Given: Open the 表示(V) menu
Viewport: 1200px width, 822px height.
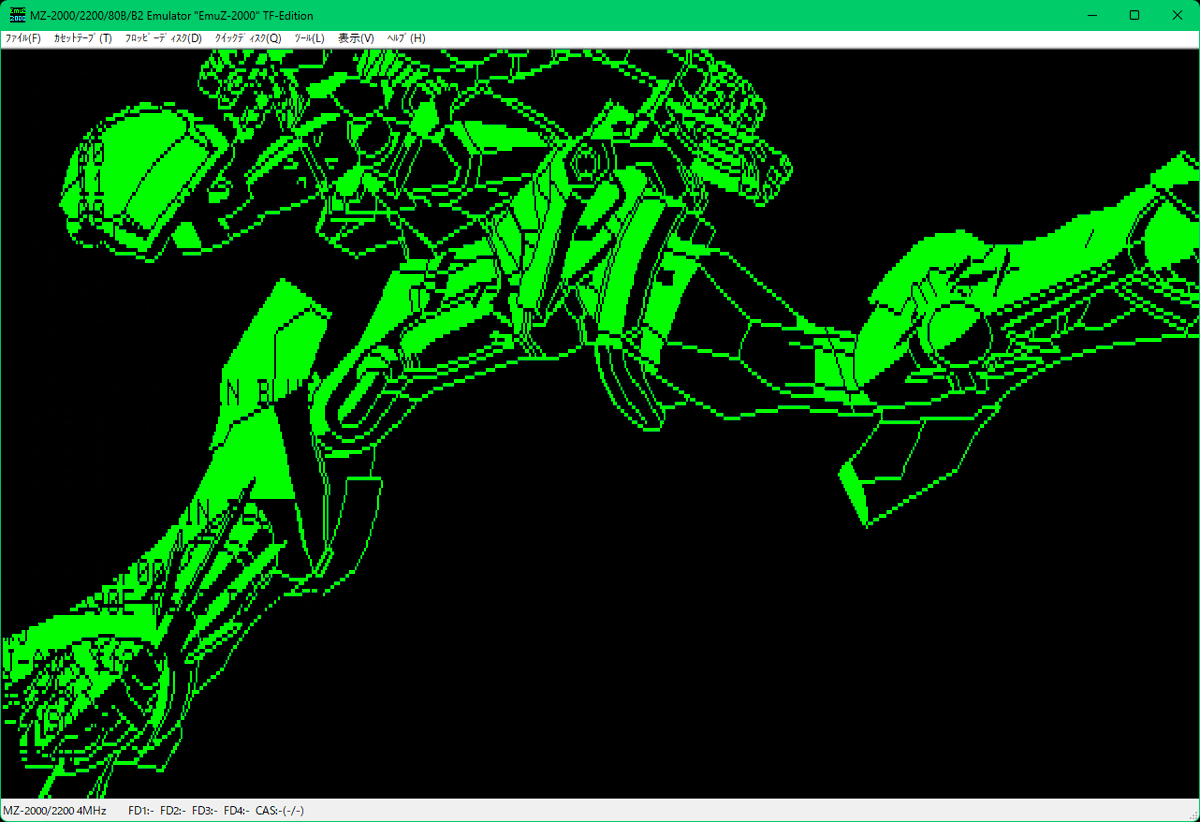Looking at the screenshot, I should 356,38.
